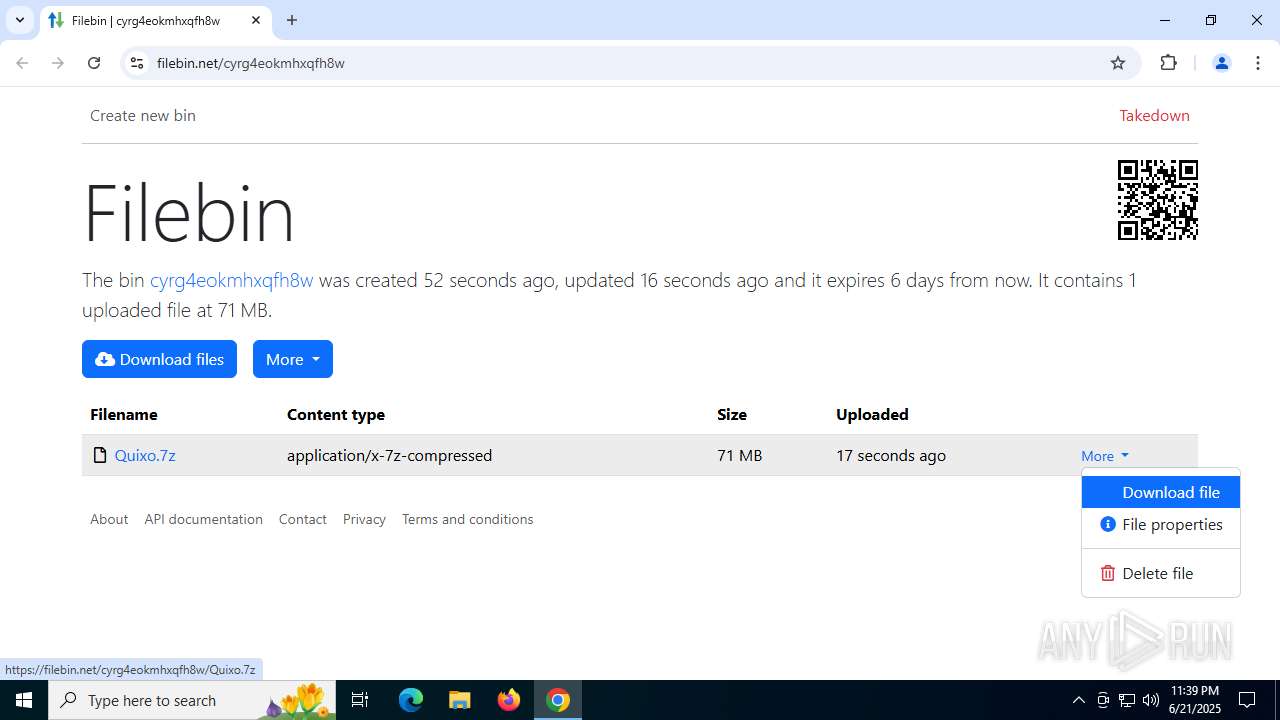Open the Takedown link
The image size is (1280, 720).
point(1154,115)
